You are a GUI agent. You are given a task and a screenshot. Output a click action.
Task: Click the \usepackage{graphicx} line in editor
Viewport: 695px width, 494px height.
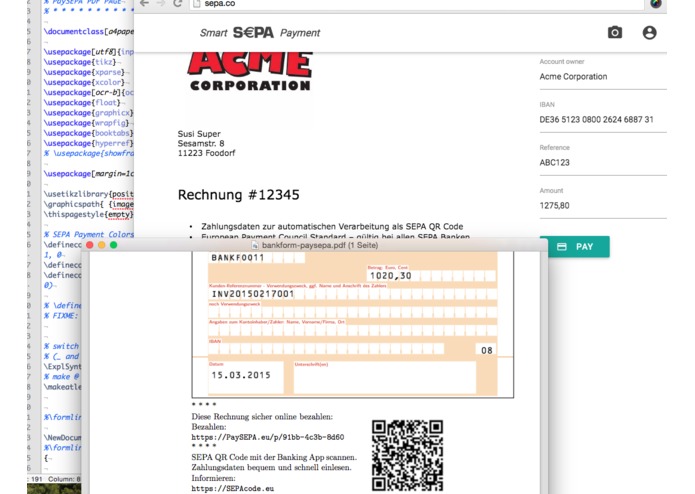pos(89,113)
